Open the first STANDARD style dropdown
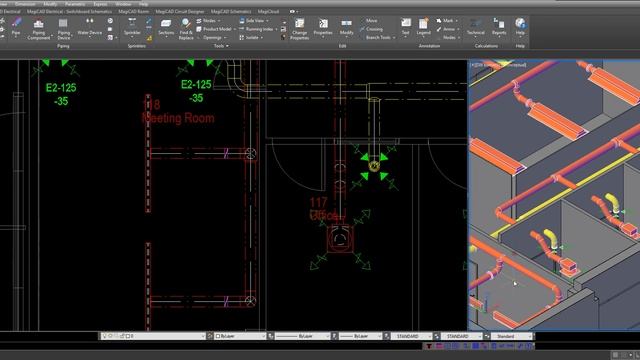The width and height of the screenshot is (640, 360). point(411,336)
